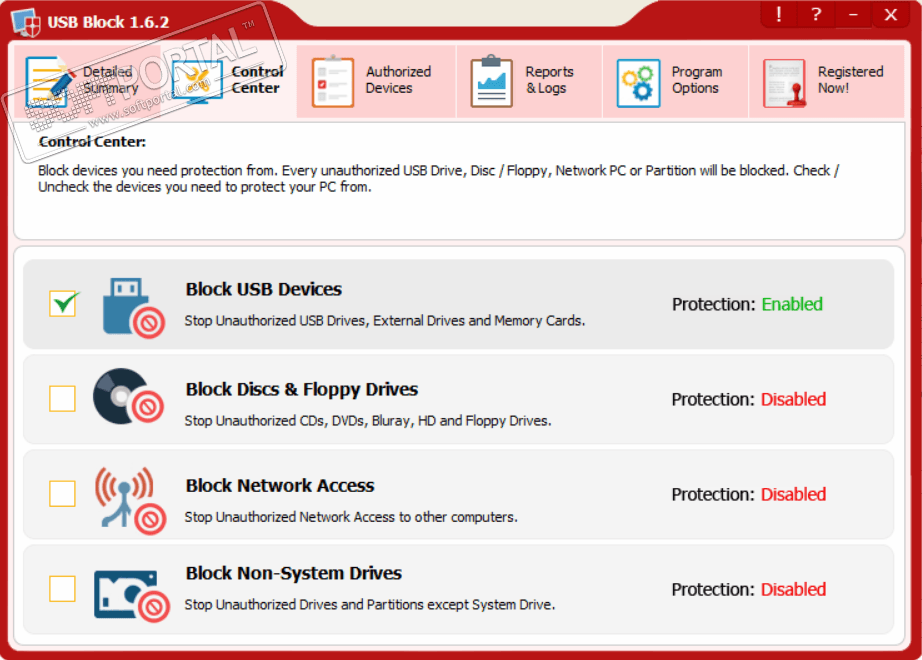The width and height of the screenshot is (922, 660).
Task: Click 'Stop Unauthorized CDs, DVDs' description text
Action: click(368, 421)
